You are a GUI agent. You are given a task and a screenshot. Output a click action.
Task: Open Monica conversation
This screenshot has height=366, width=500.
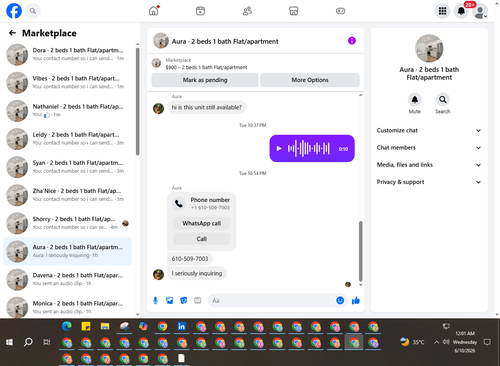coord(68,307)
